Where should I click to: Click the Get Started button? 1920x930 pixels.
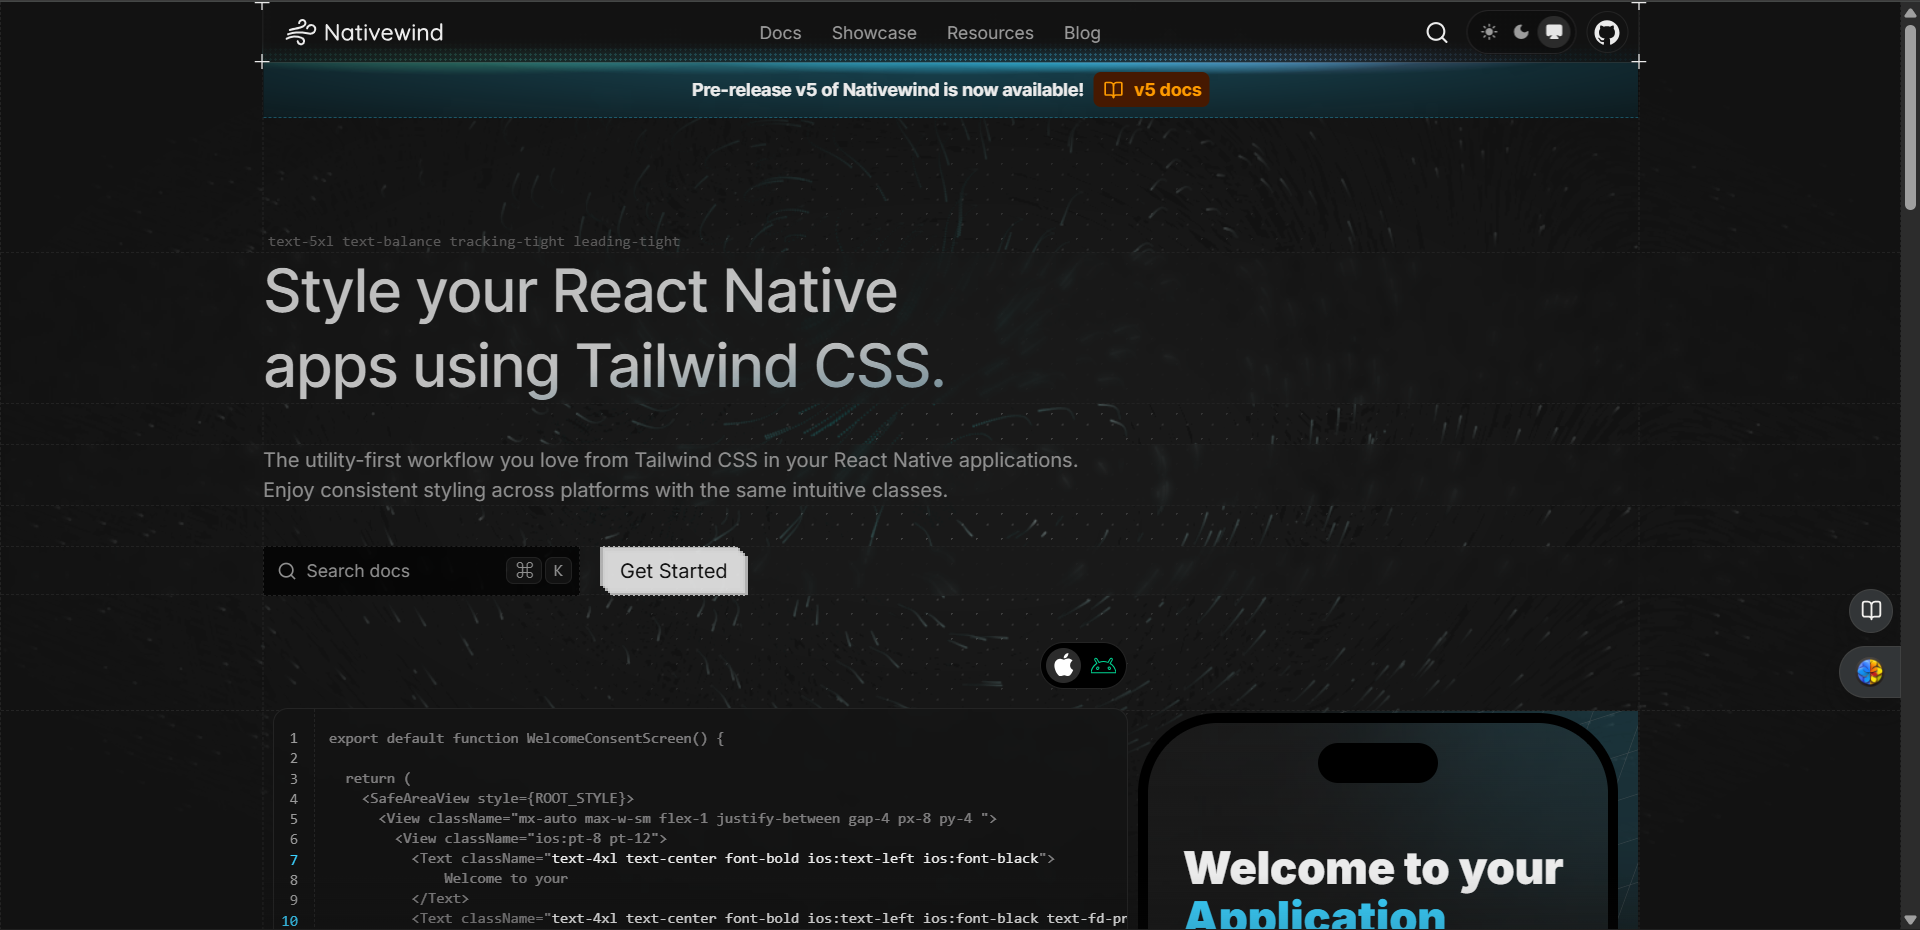point(674,571)
